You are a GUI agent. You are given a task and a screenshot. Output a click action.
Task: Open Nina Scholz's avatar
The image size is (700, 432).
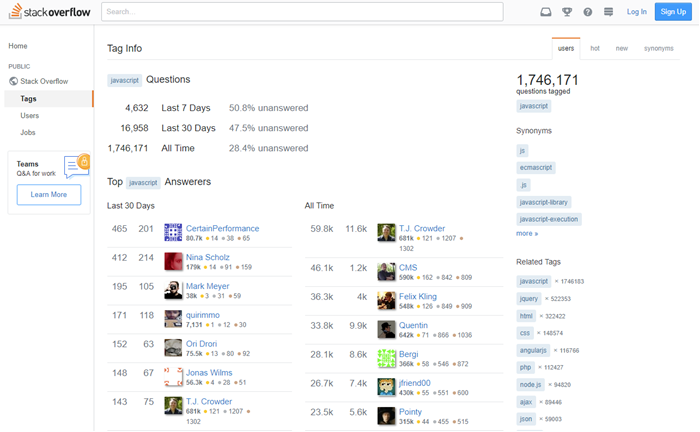pyautogui.click(x=173, y=262)
